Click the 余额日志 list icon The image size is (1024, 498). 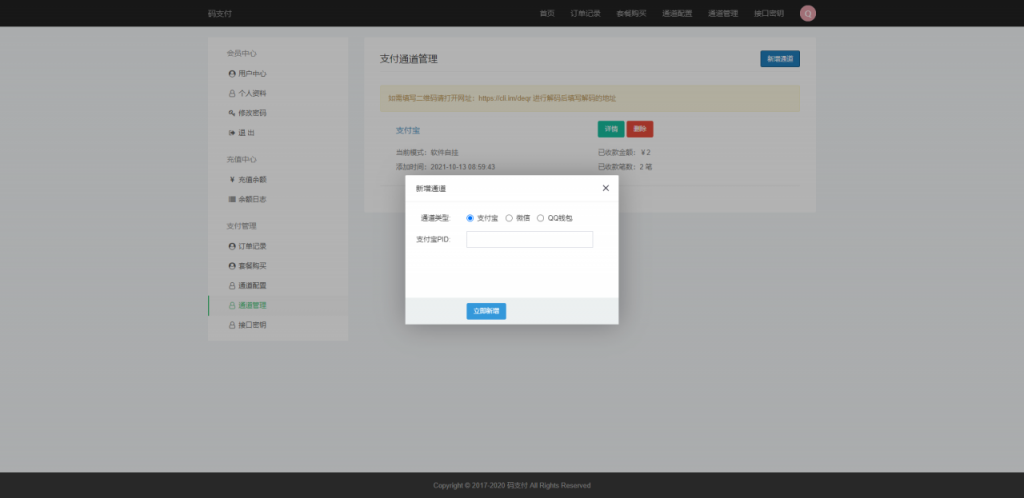232,199
